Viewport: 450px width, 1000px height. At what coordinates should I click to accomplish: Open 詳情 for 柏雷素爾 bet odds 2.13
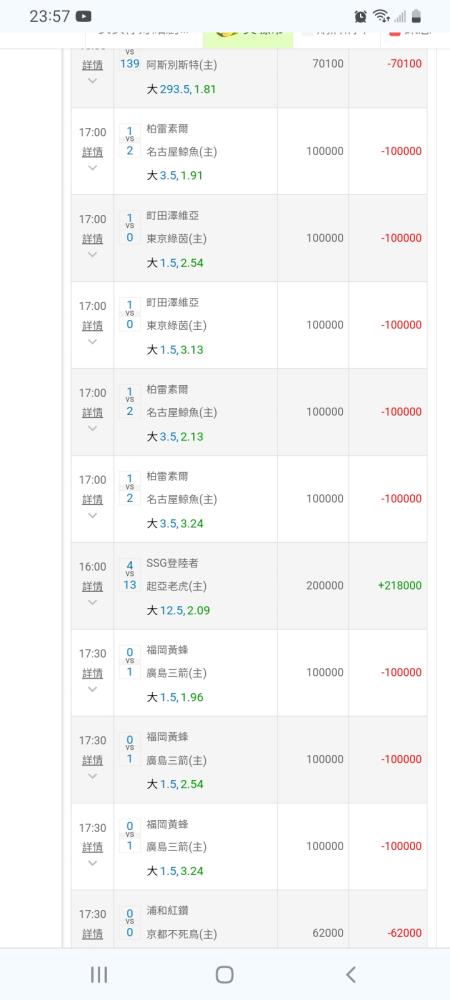[x=92, y=413]
